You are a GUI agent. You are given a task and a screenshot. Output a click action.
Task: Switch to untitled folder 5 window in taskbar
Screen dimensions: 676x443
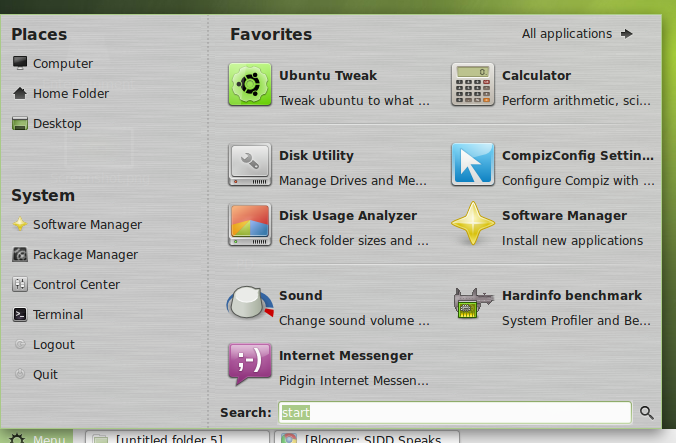[x=177, y=437]
